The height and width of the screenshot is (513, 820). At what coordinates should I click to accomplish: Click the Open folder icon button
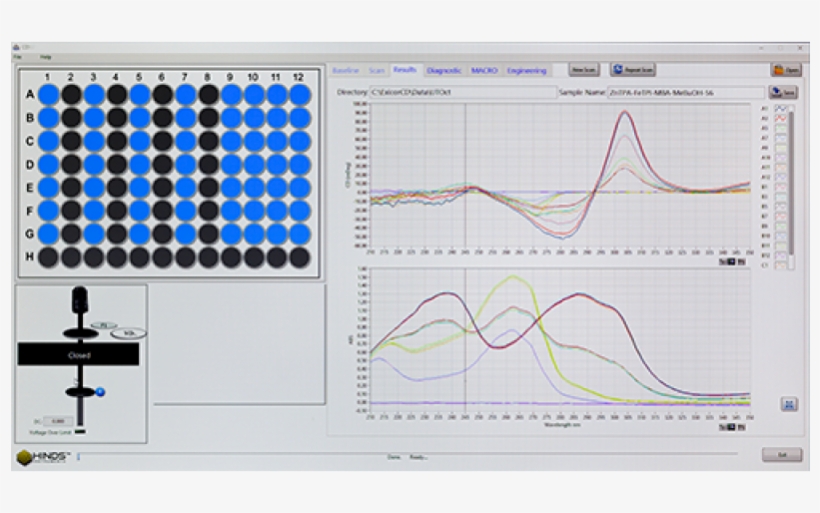pos(787,70)
